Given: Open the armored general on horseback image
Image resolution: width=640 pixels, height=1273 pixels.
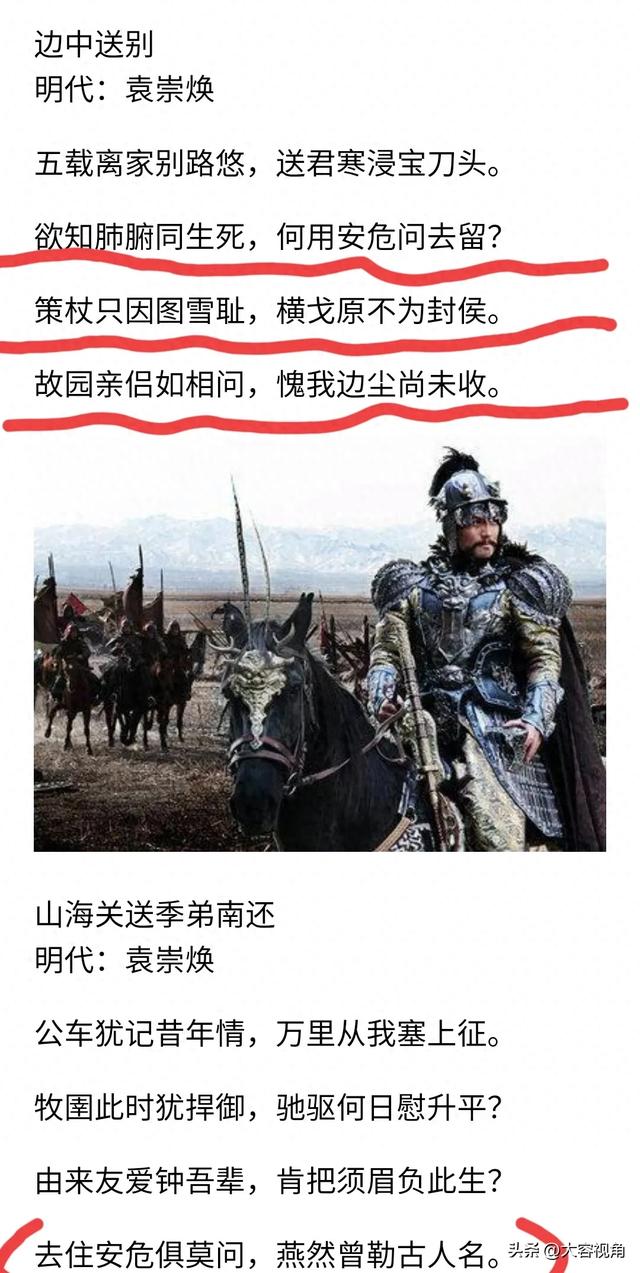Looking at the screenshot, I should (320, 642).
